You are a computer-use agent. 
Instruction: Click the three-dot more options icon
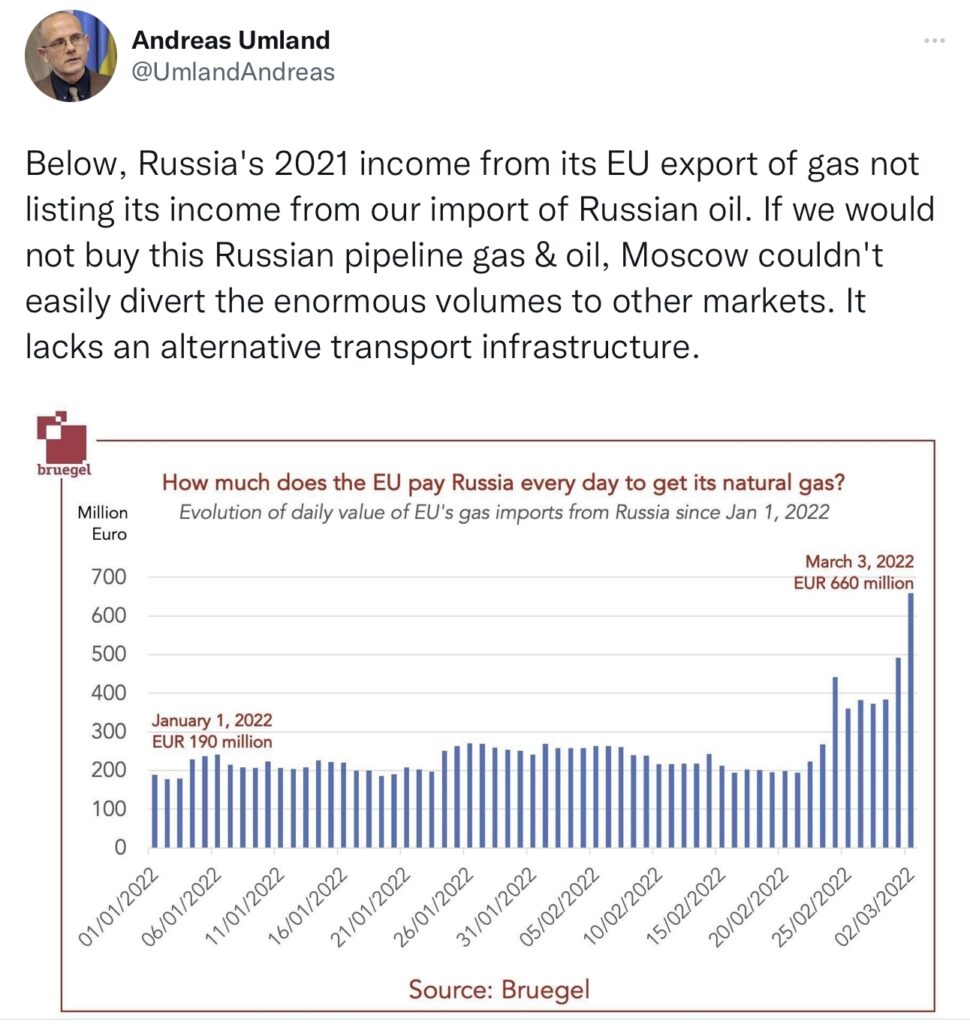pyautogui.click(x=934, y=41)
